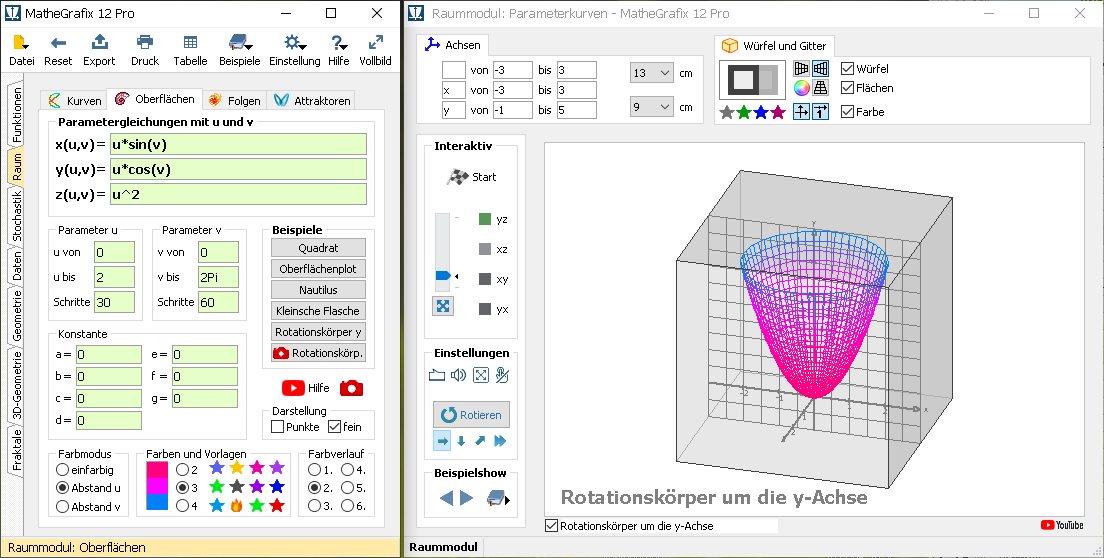This screenshot has width=1104, height=558.
Task: Load the Oberflächenplot example
Action: point(318,269)
